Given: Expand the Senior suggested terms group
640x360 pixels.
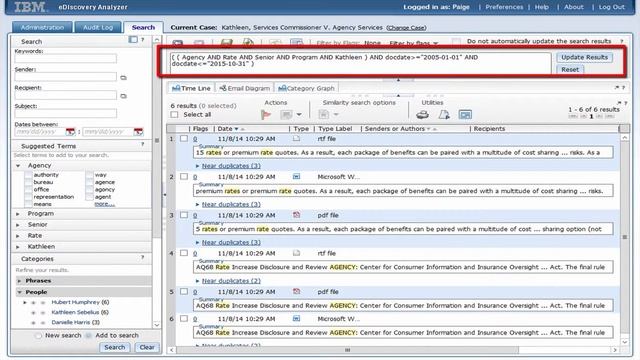Looking at the screenshot, I should click(18, 224).
